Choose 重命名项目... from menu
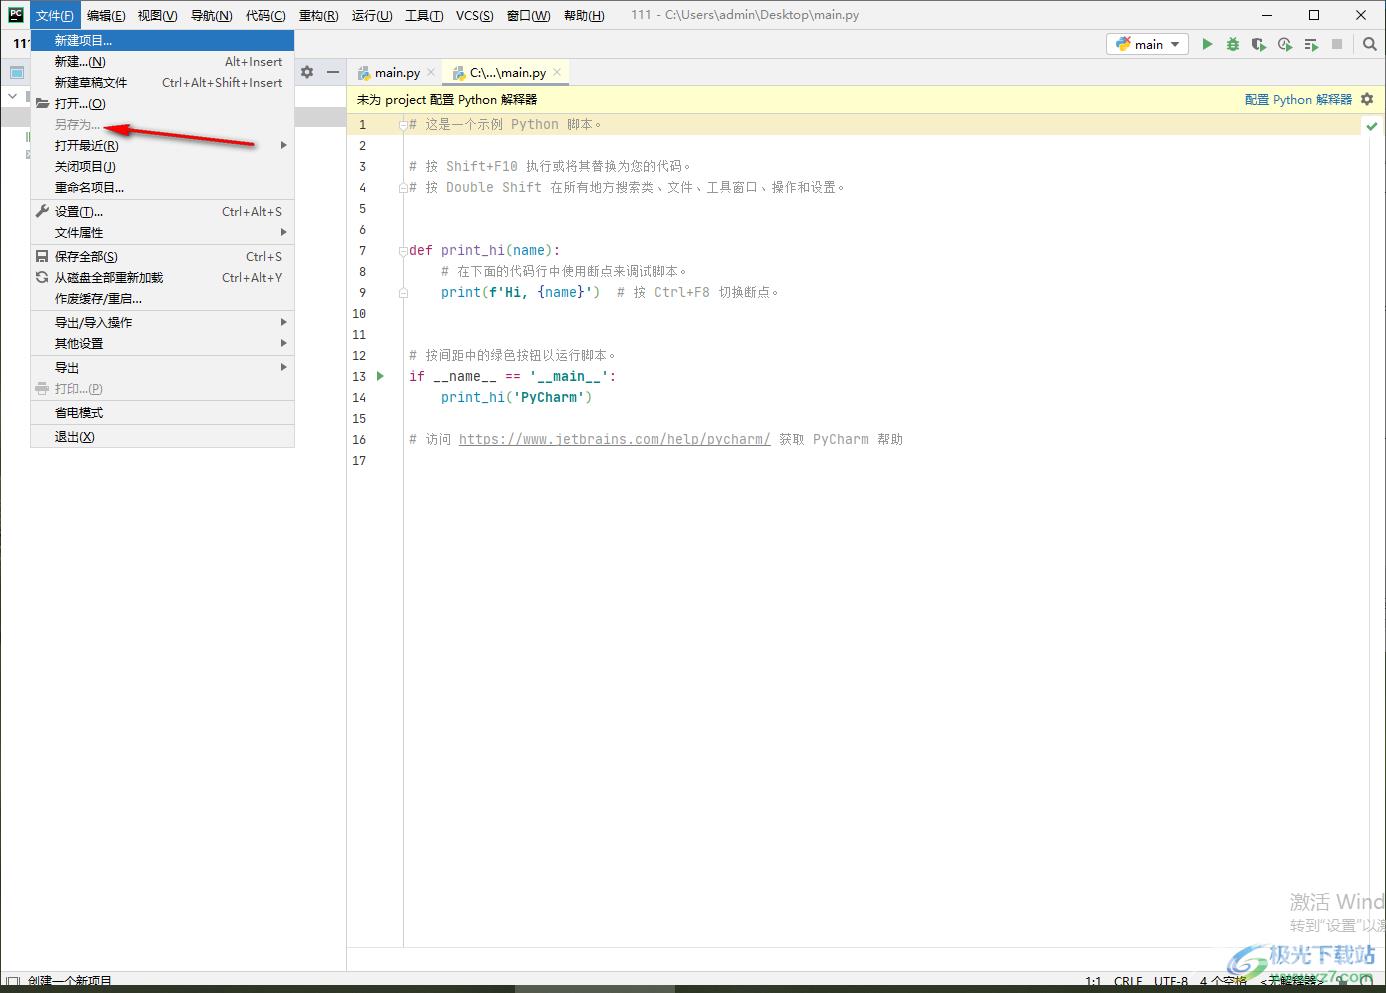Image resolution: width=1386 pixels, height=993 pixels. tap(162, 187)
